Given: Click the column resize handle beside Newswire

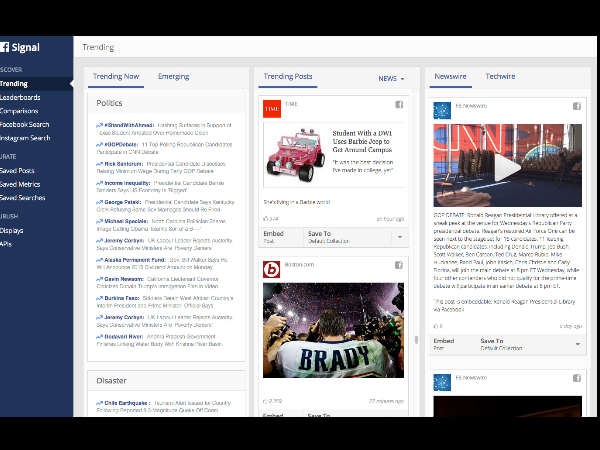Looking at the screenshot, I should coord(417,340).
